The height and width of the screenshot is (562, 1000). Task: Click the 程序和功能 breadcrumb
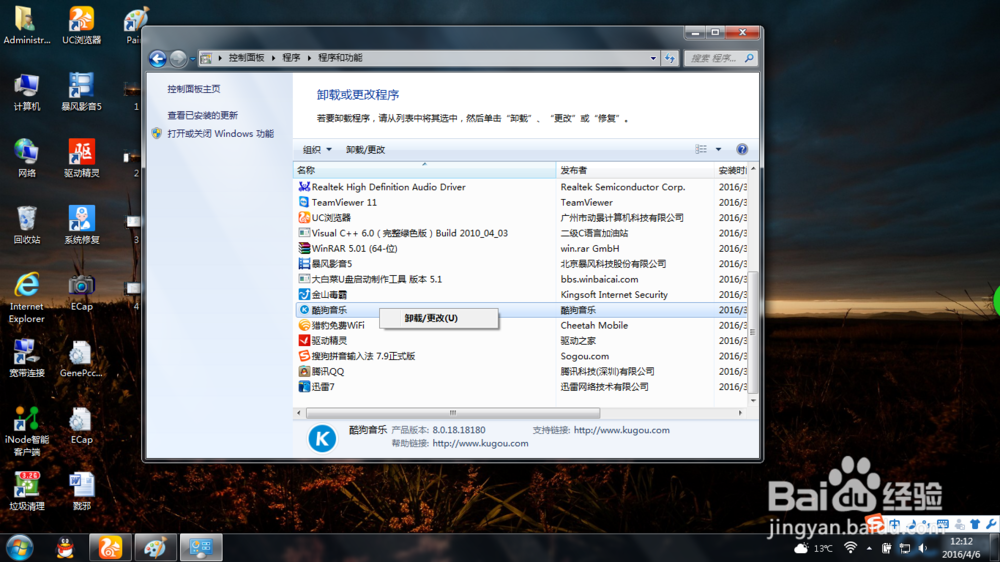340,58
